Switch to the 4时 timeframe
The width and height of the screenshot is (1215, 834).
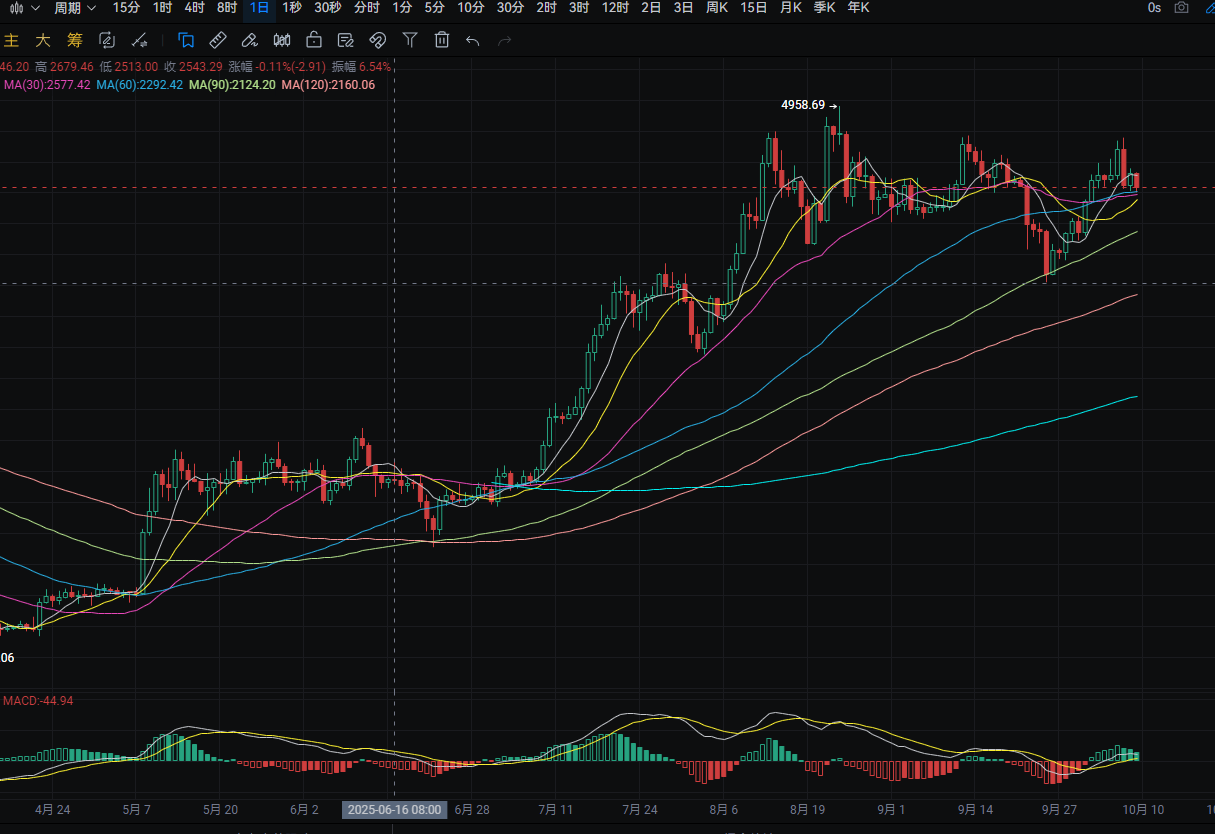tap(194, 8)
